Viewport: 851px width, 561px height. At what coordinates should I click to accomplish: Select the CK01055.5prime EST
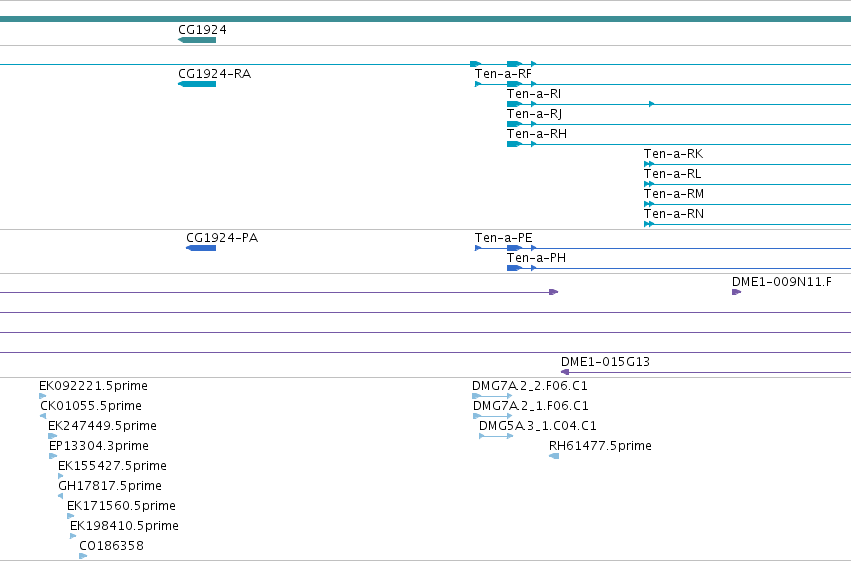click(91, 406)
